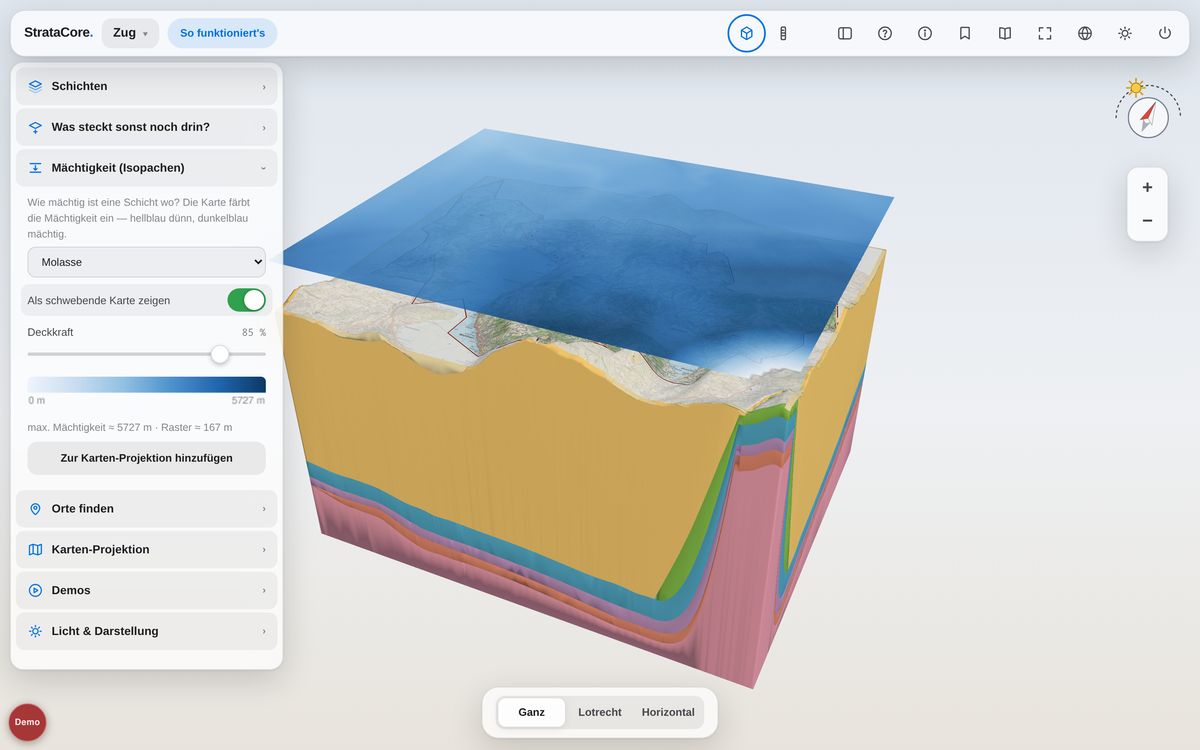The height and width of the screenshot is (750, 1200).
Task: Expand the Orte finden section
Action: (x=147, y=509)
